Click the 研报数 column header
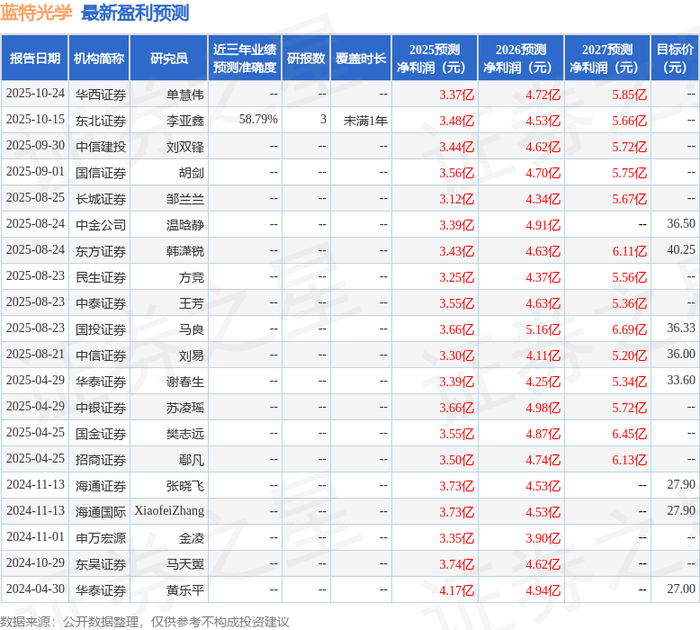Image resolution: width=700 pixels, height=630 pixels. pyautogui.click(x=306, y=58)
